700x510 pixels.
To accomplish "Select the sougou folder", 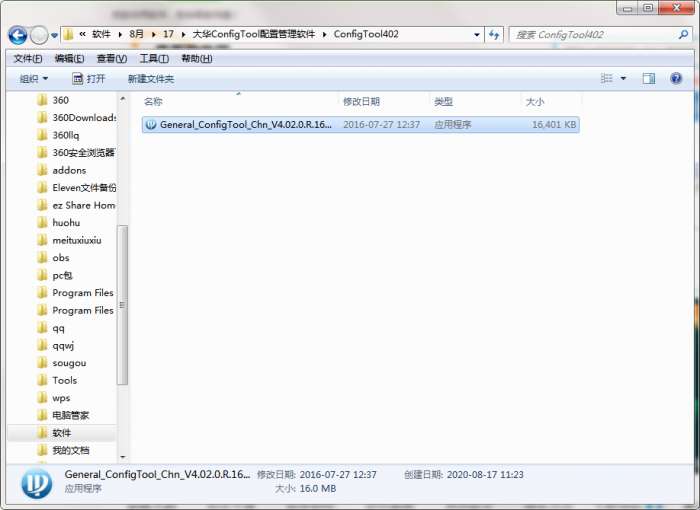I will [x=69, y=363].
